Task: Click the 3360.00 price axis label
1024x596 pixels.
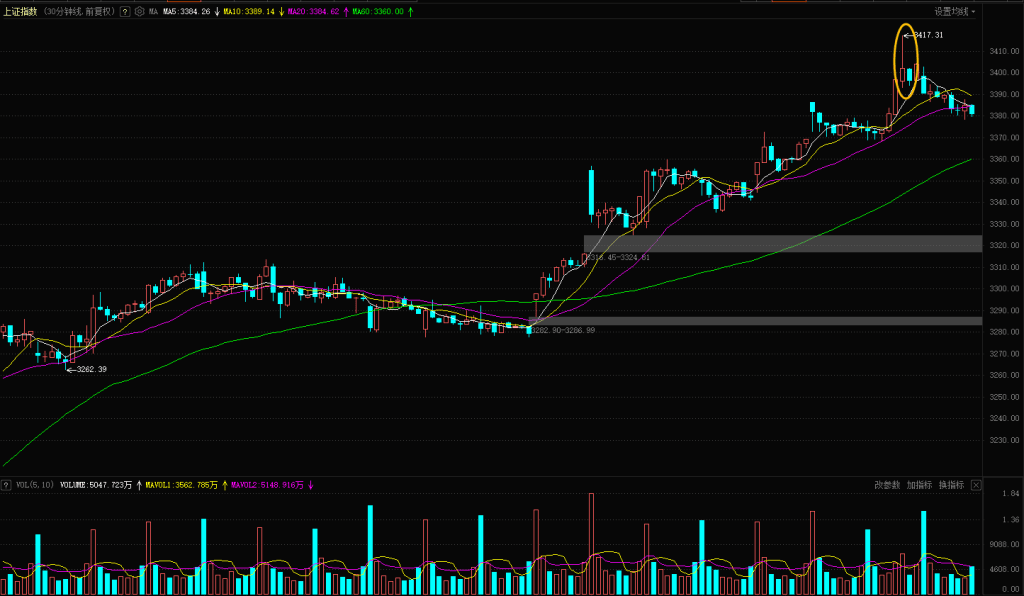Action: click(x=1004, y=159)
